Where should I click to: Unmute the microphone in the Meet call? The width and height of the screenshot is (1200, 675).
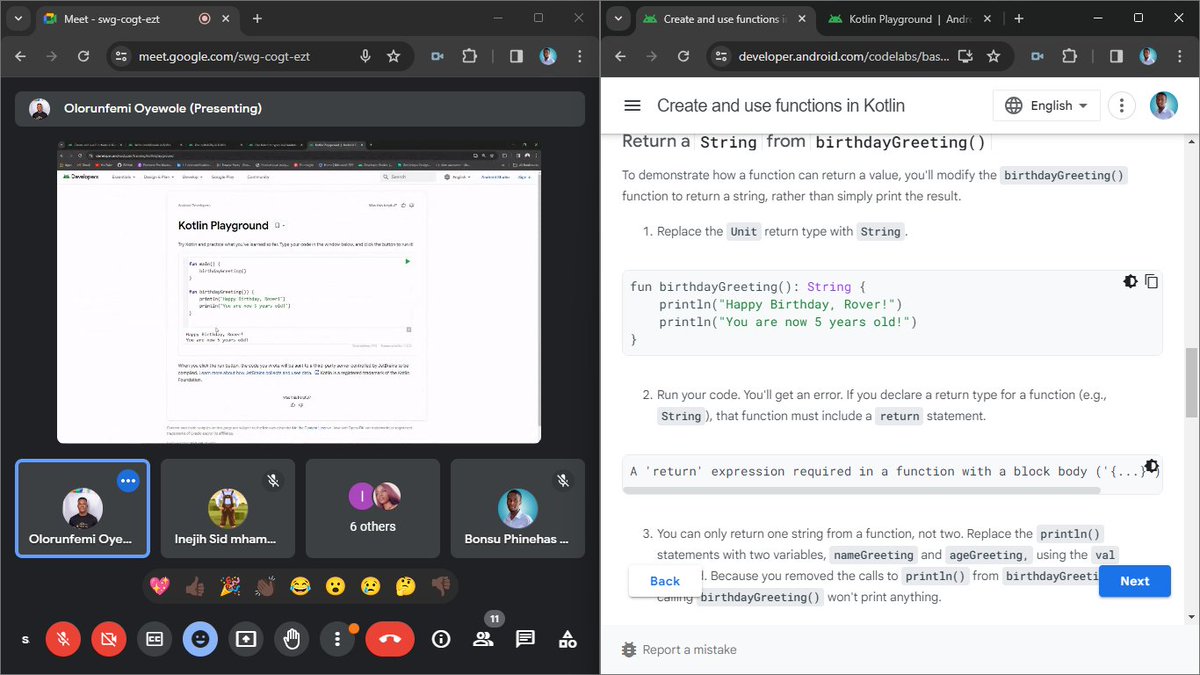point(63,639)
